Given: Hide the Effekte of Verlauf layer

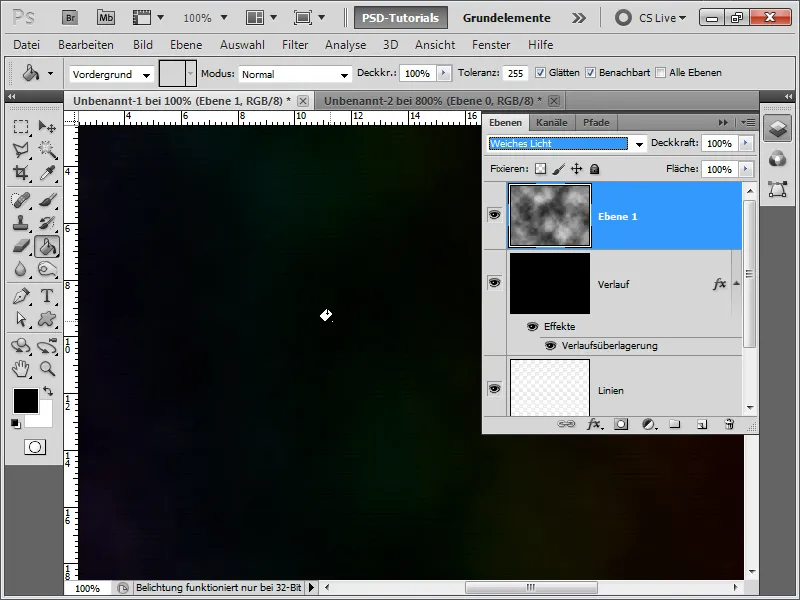Looking at the screenshot, I should 532,327.
